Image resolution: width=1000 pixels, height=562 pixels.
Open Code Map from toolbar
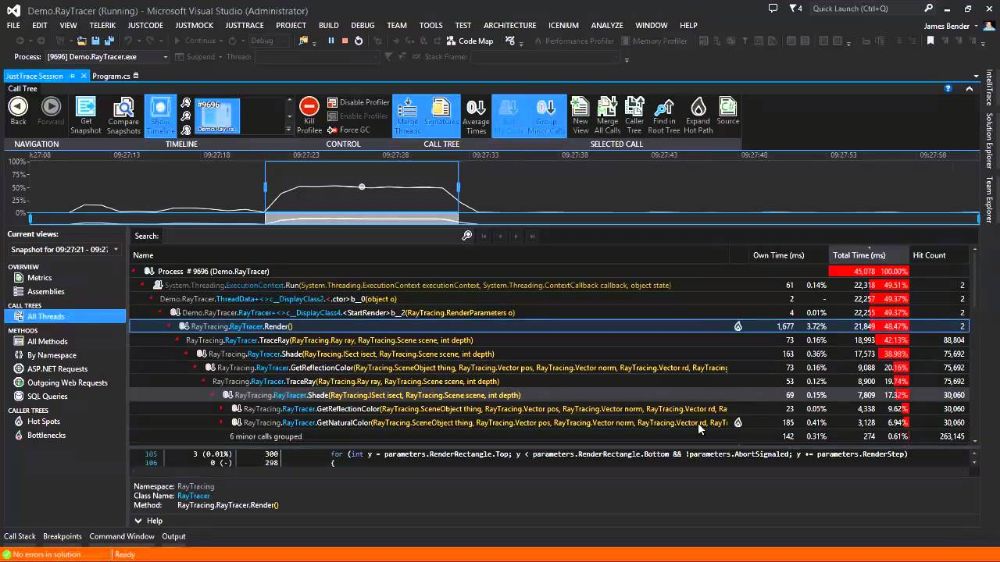point(470,41)
